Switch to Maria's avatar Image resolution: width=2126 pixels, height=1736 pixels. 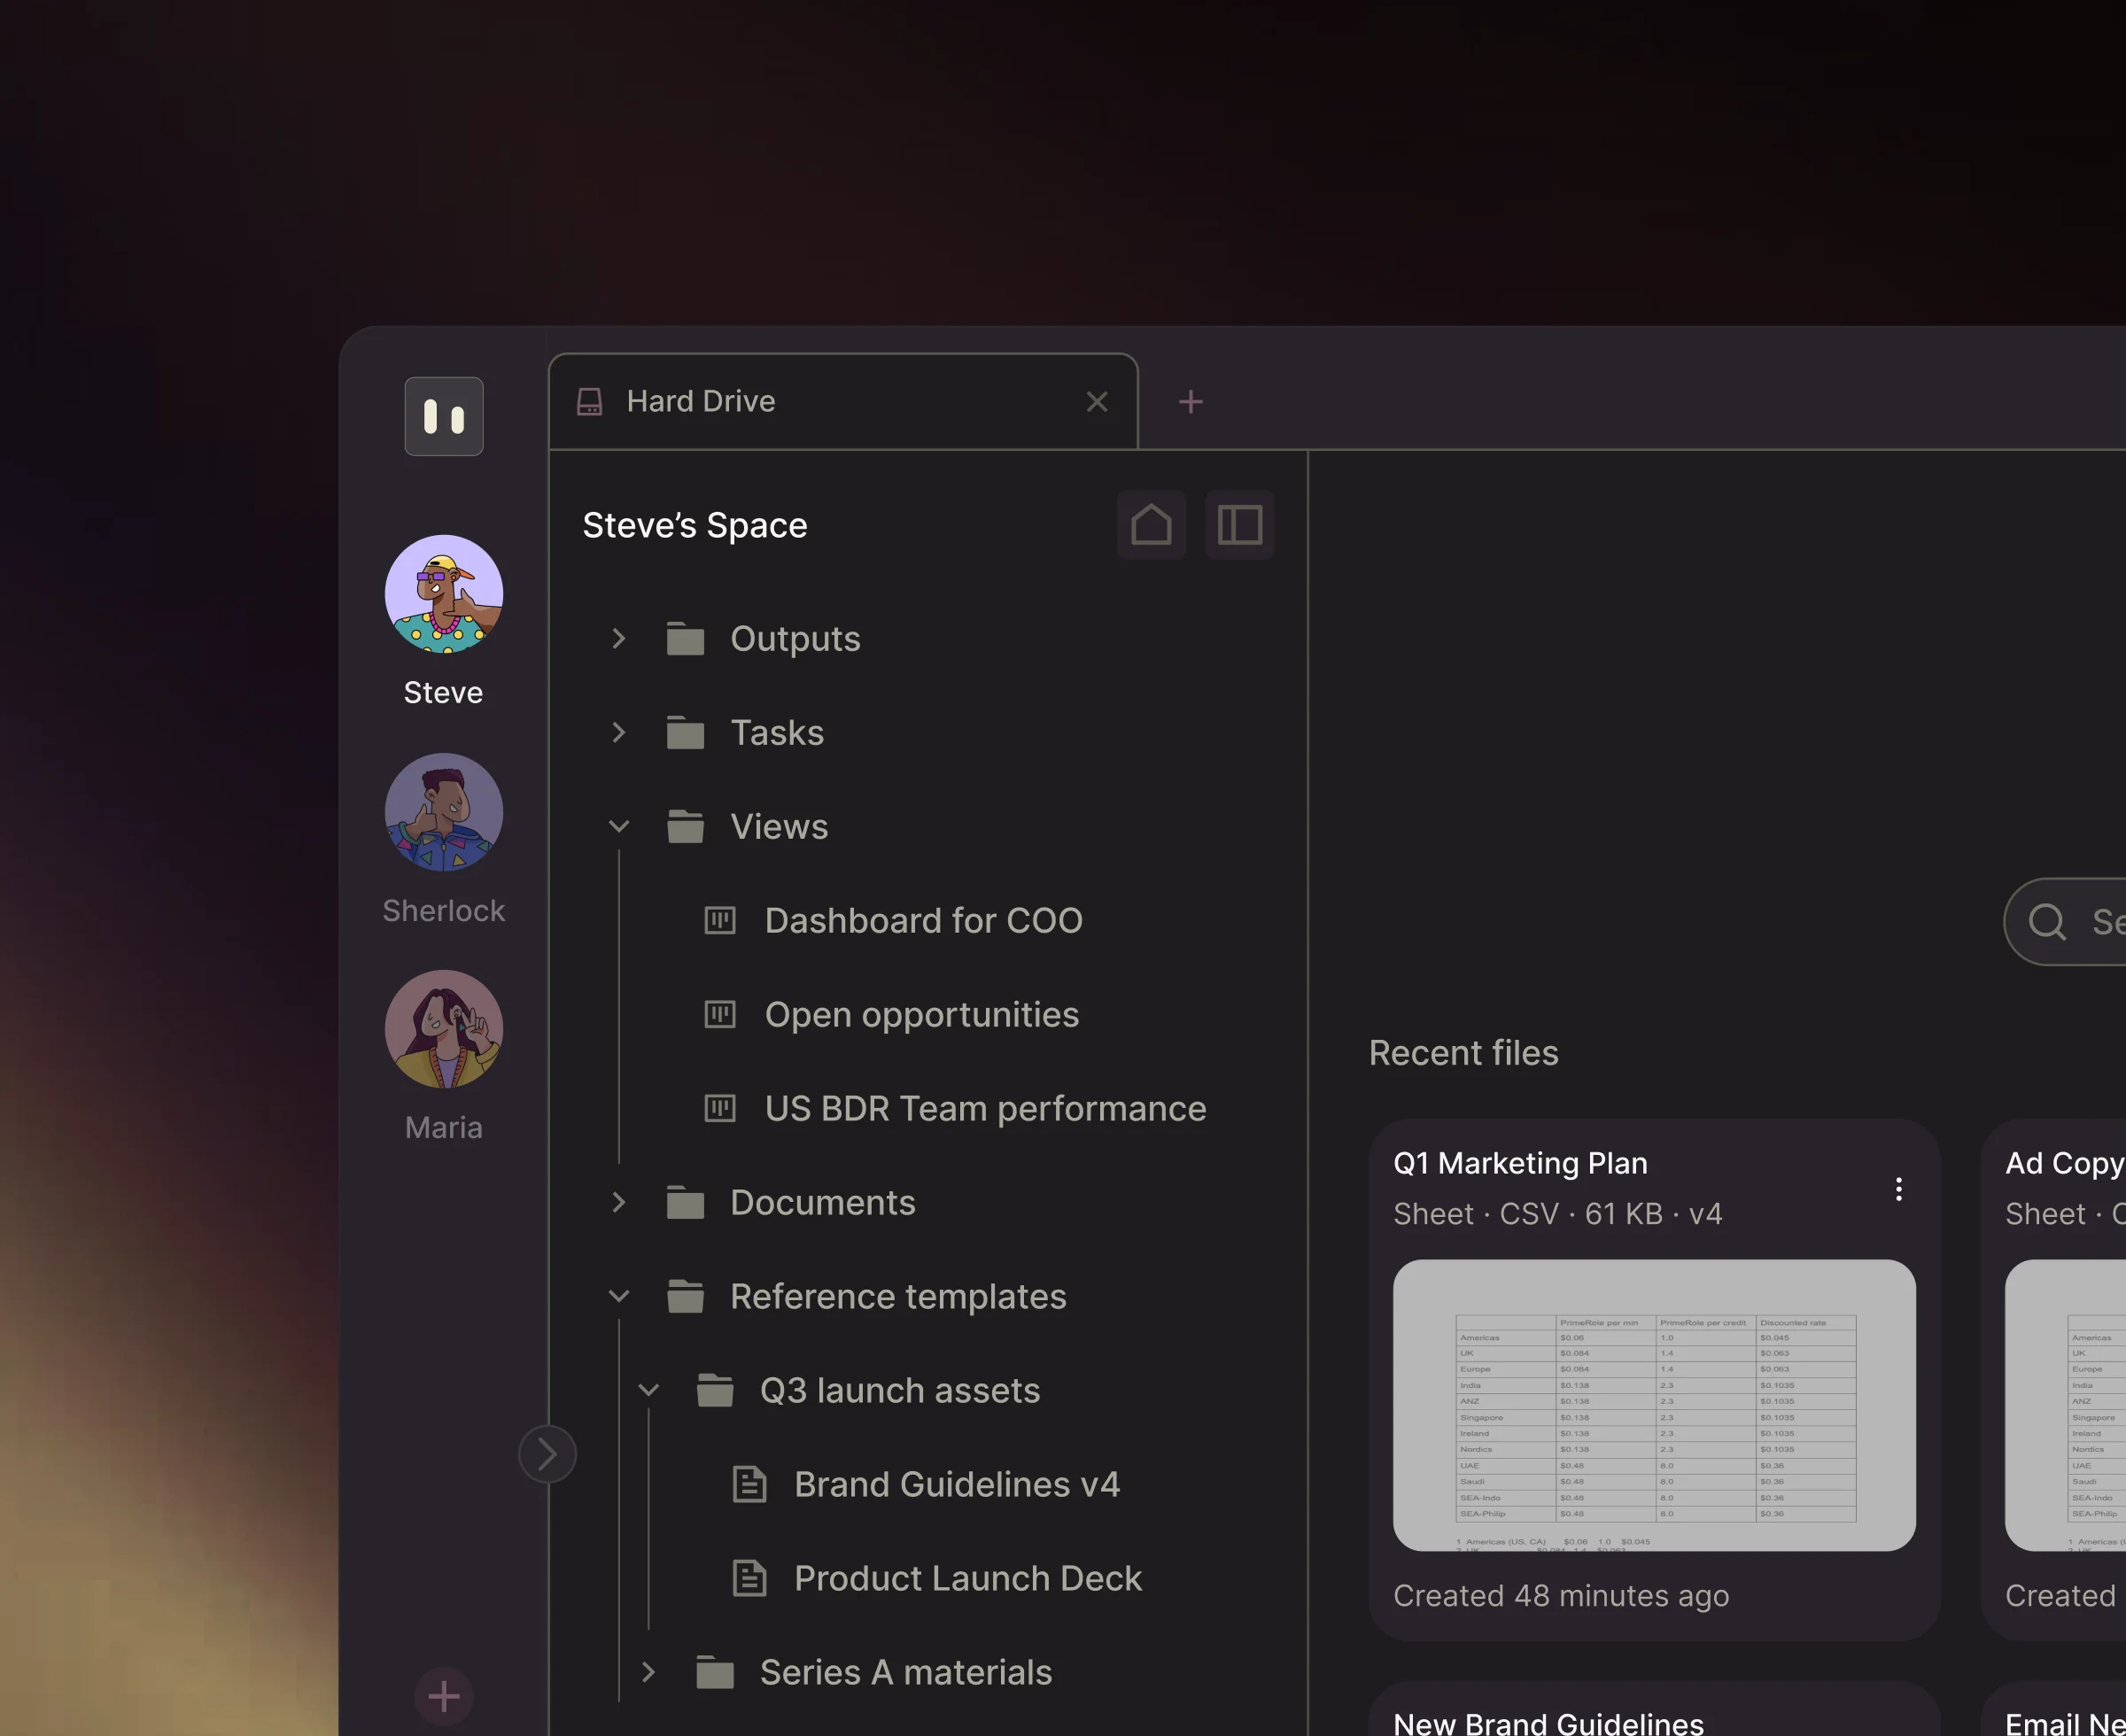[x=443, y=1029]
